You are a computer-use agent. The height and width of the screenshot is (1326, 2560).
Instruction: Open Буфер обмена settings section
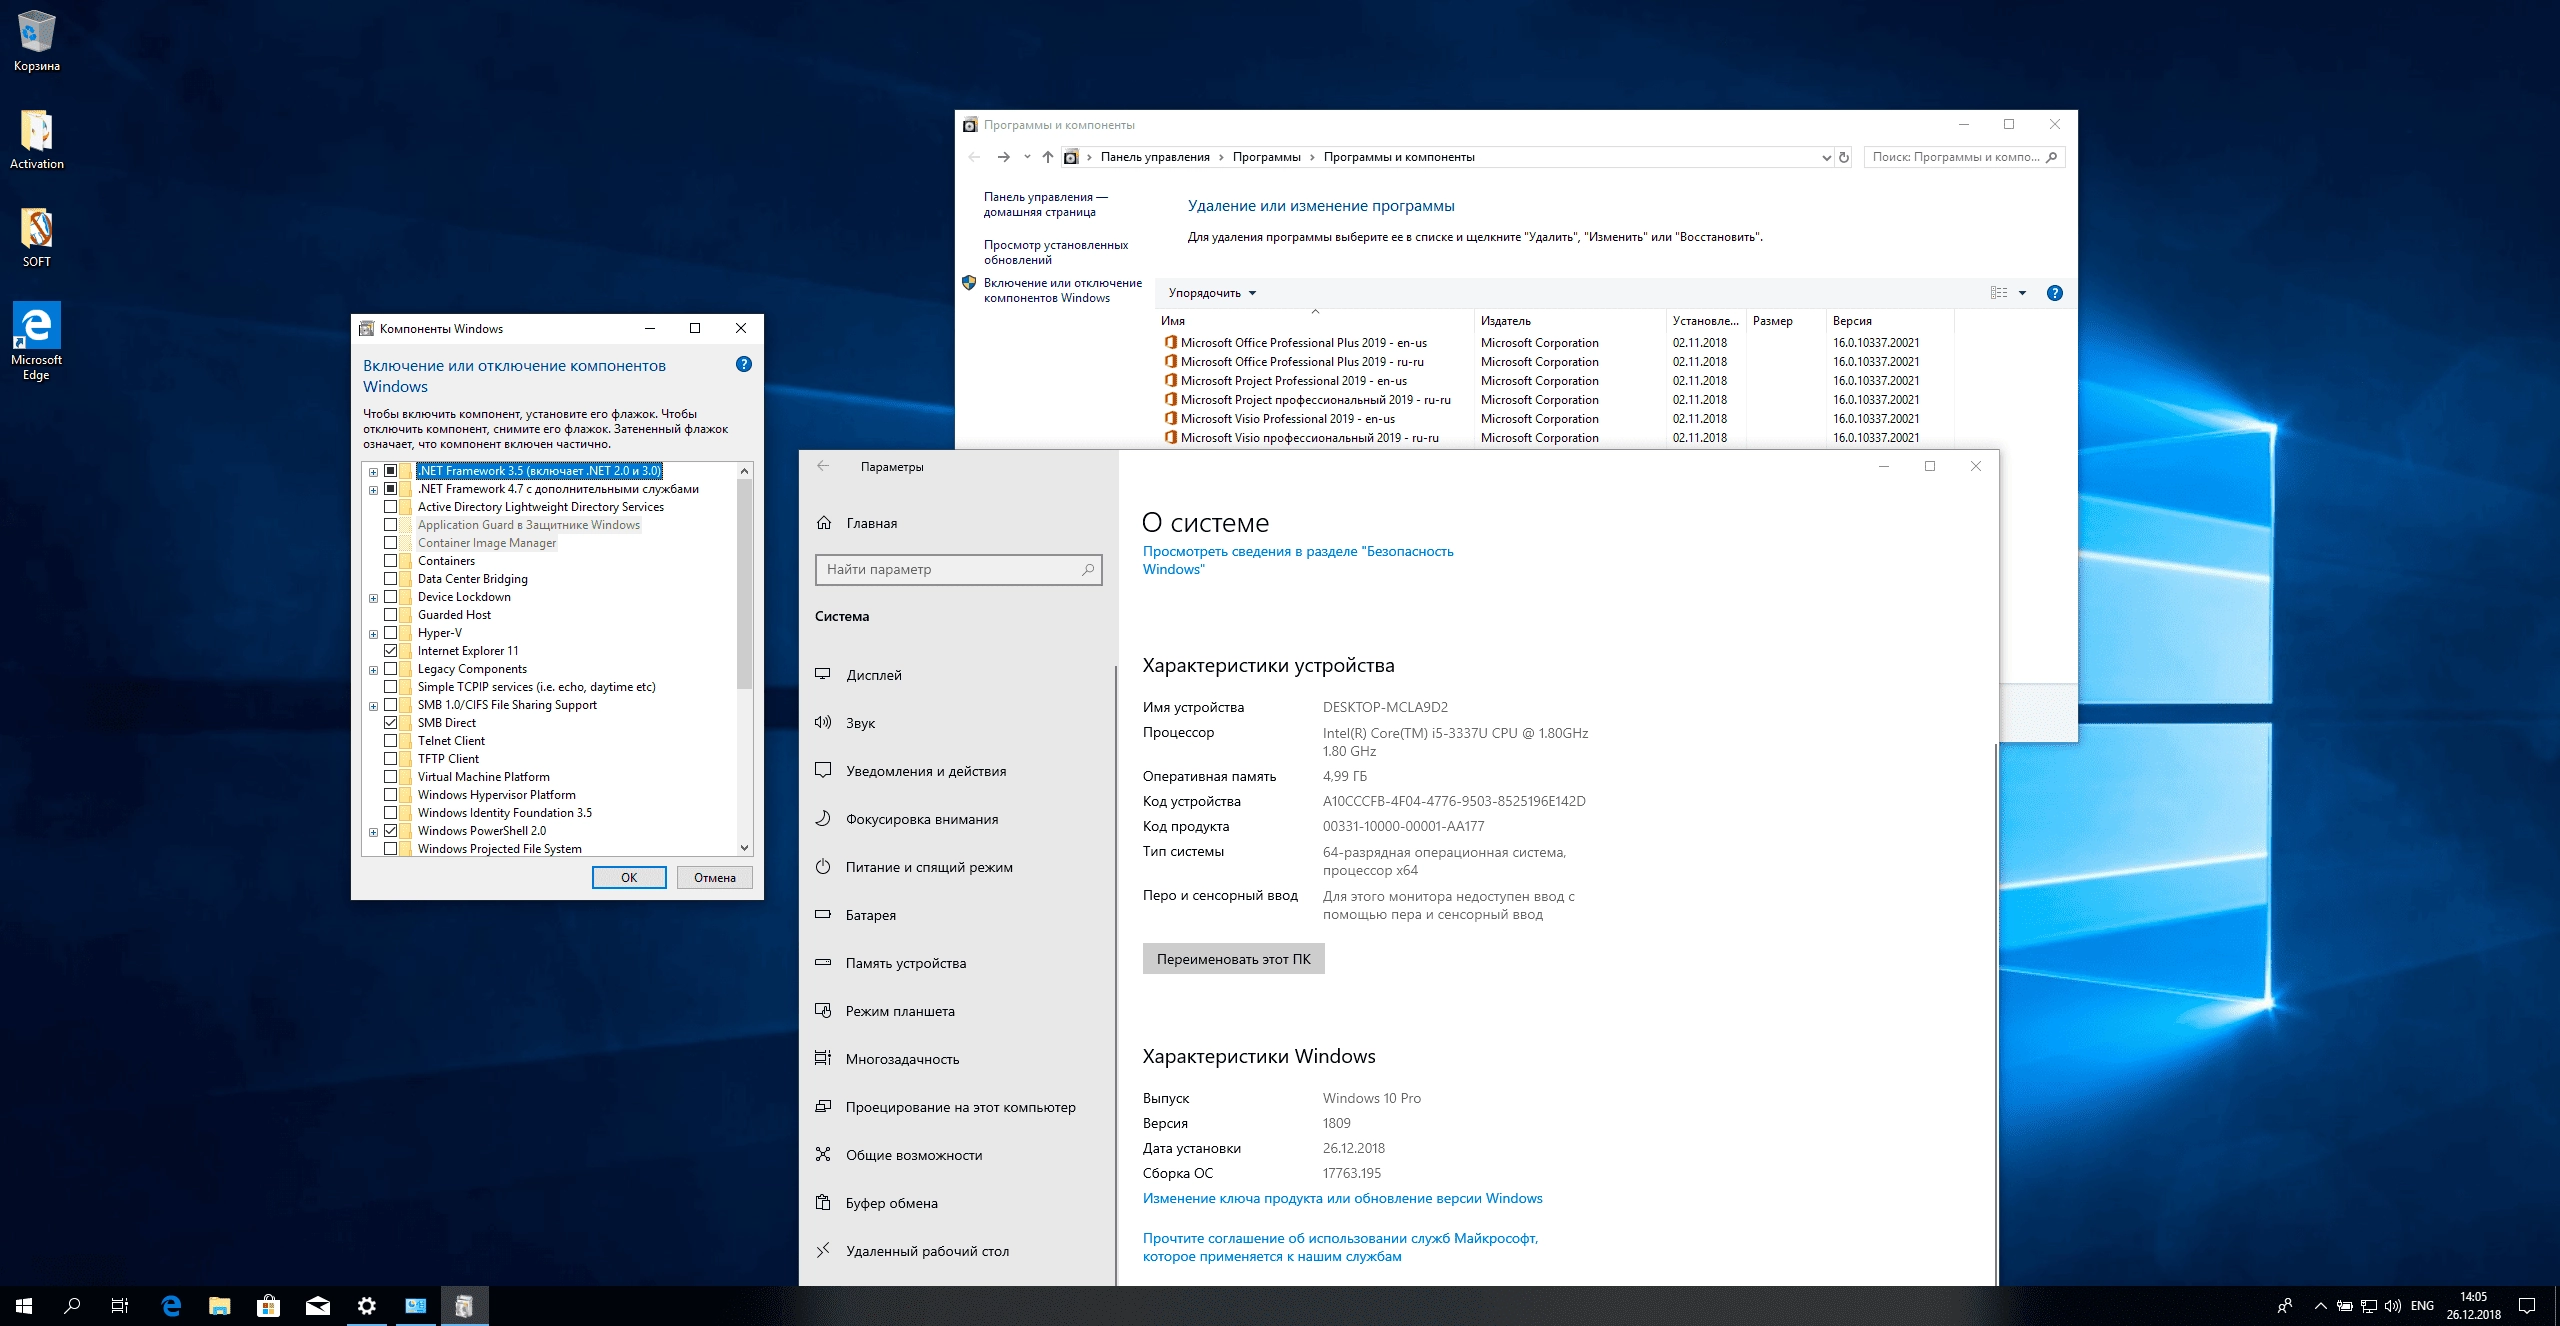957,1203
